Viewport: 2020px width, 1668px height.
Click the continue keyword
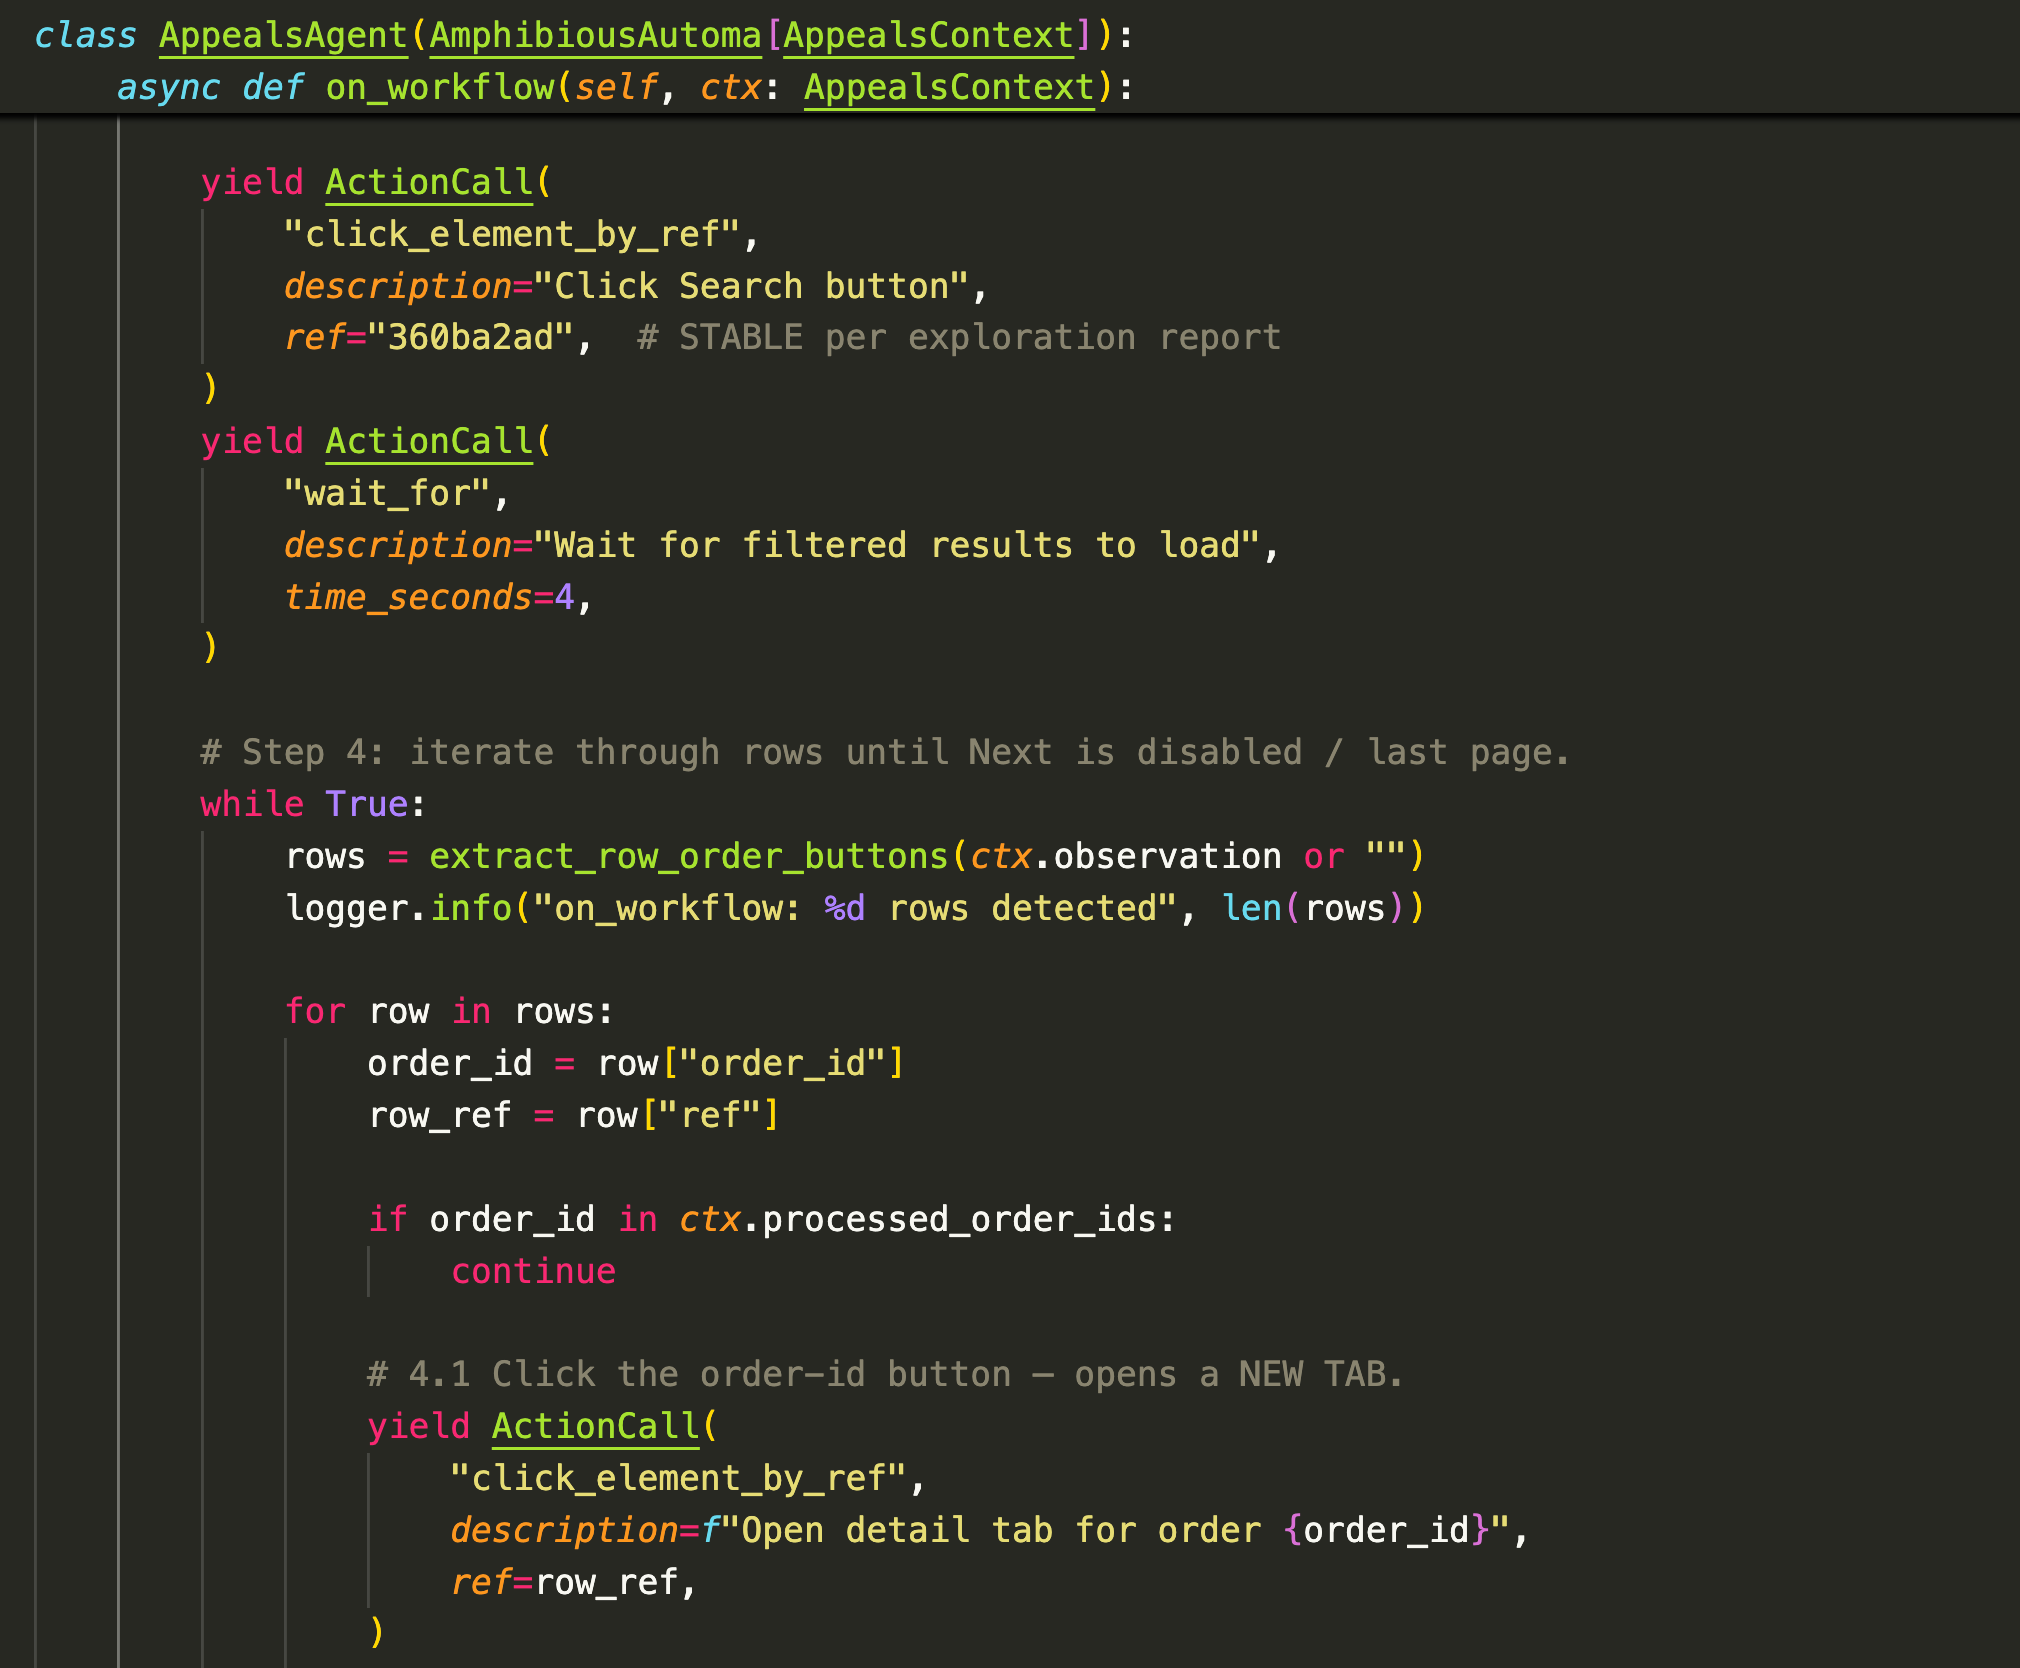tap(533, 1271)
